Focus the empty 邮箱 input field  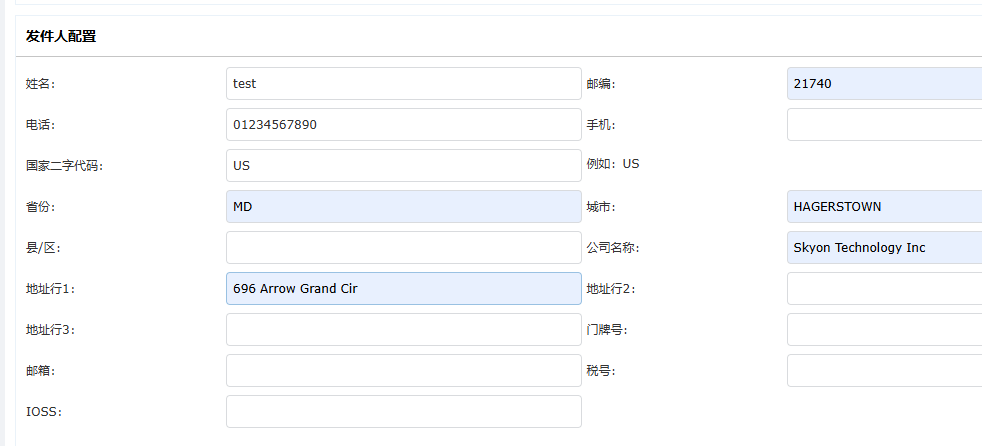403,371
